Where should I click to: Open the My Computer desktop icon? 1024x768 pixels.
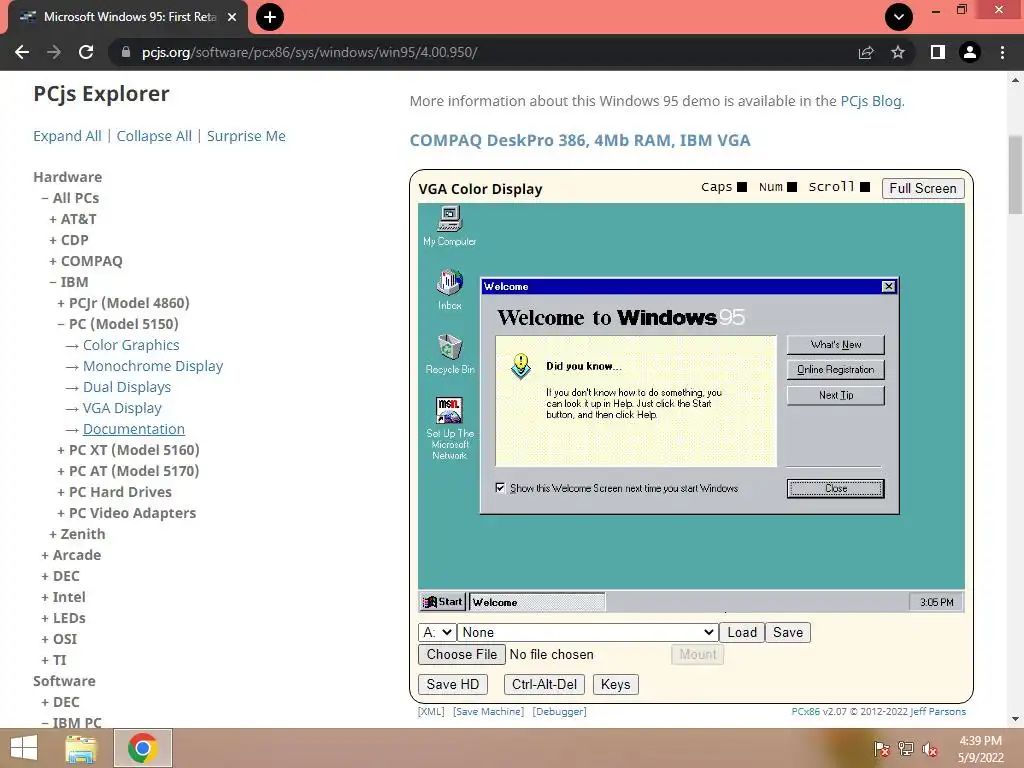pyautogui.click(x=449, y=225)
